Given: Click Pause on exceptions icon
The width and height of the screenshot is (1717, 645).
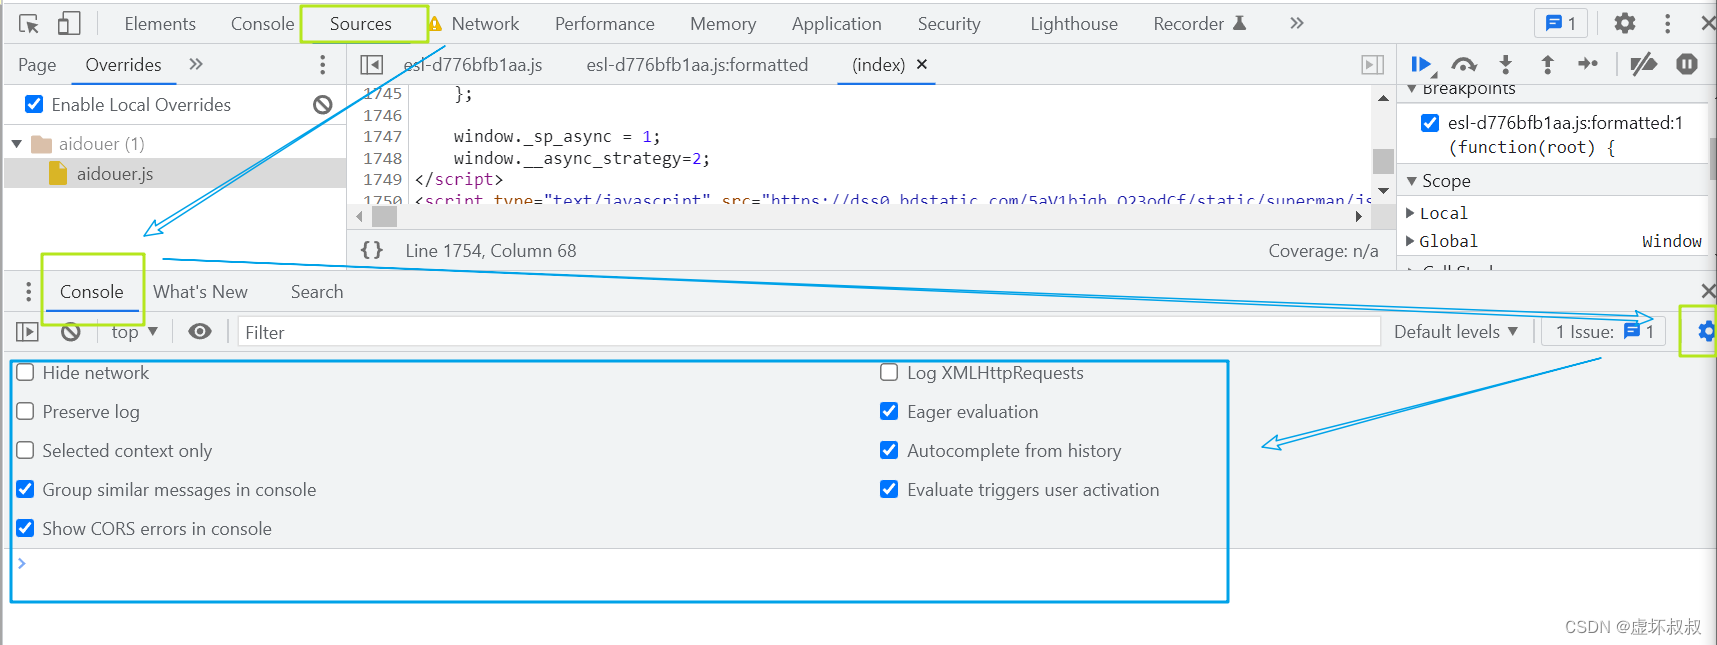Looking at the screenshot, I should click(1687, 64).
